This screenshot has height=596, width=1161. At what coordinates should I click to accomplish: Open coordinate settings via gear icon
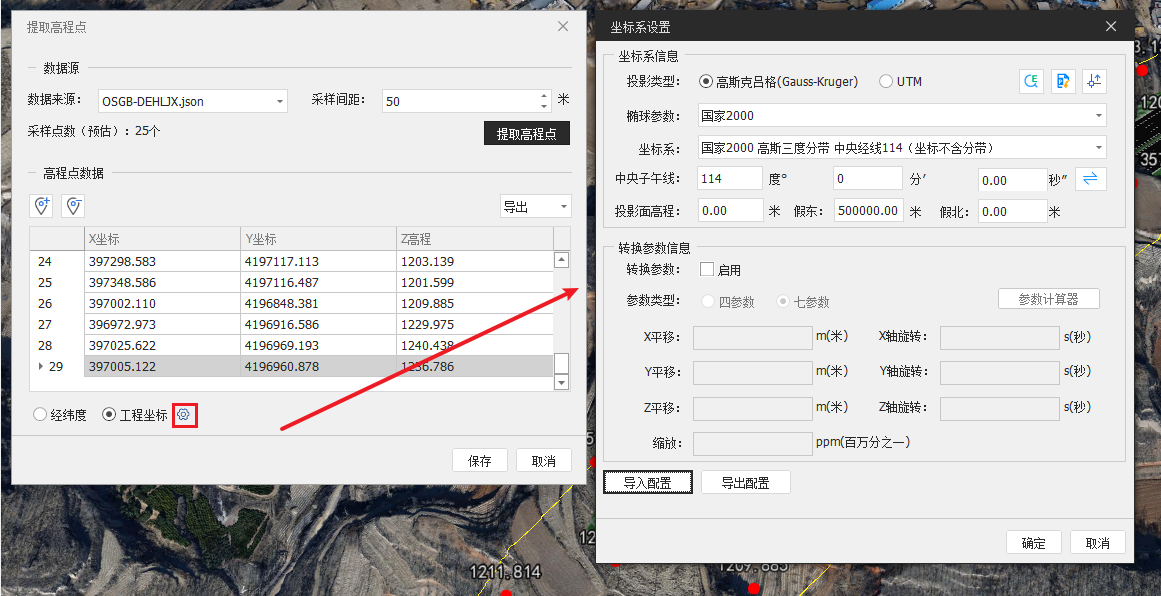coord(184,415)
